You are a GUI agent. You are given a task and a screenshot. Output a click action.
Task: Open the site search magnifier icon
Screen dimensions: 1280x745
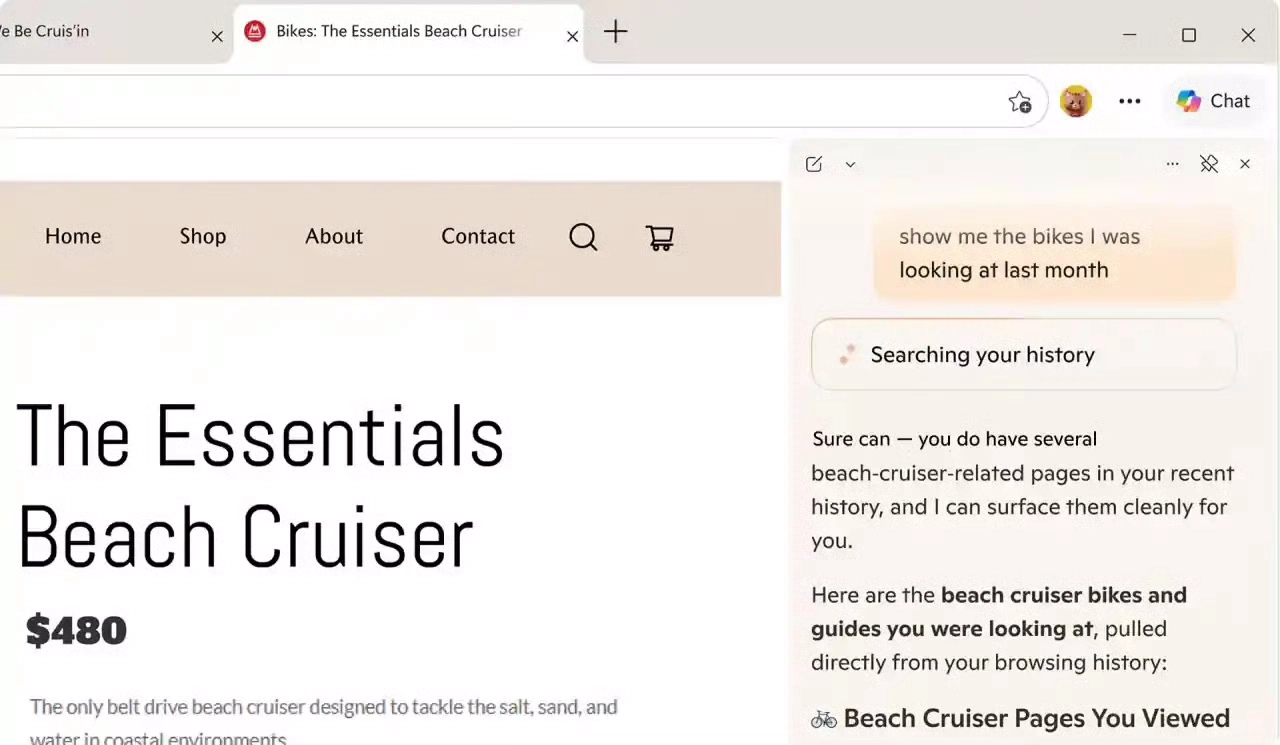pyautogui.click(x=583, y=237)
